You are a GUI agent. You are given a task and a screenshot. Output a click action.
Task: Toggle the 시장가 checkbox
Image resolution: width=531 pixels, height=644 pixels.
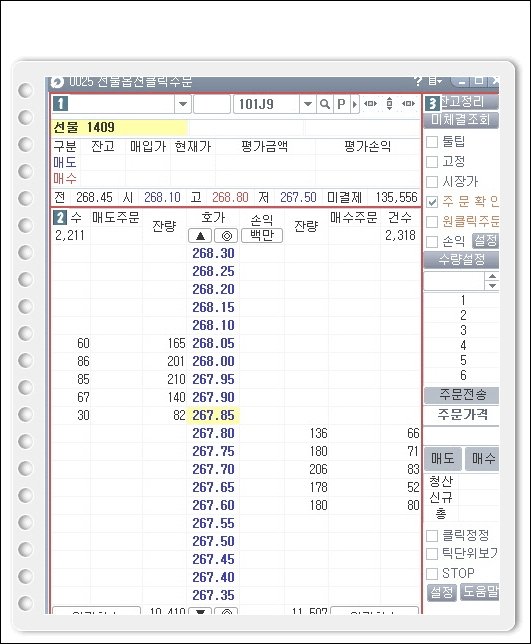tap(432, 182)
